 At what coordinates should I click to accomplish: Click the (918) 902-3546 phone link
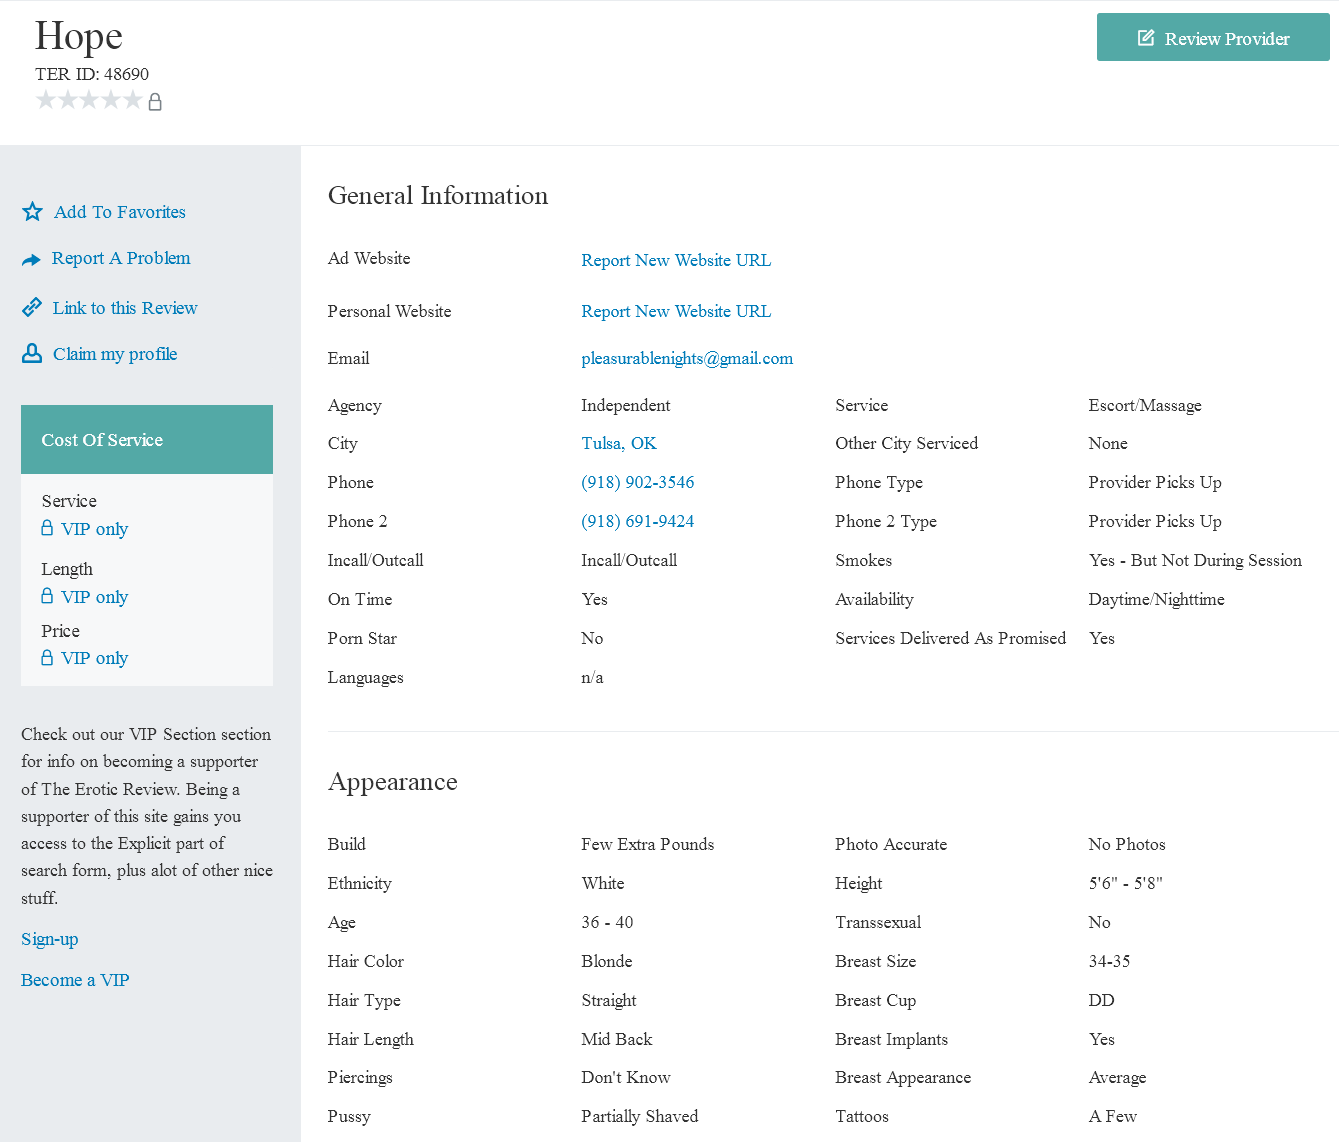click(638, 482)
